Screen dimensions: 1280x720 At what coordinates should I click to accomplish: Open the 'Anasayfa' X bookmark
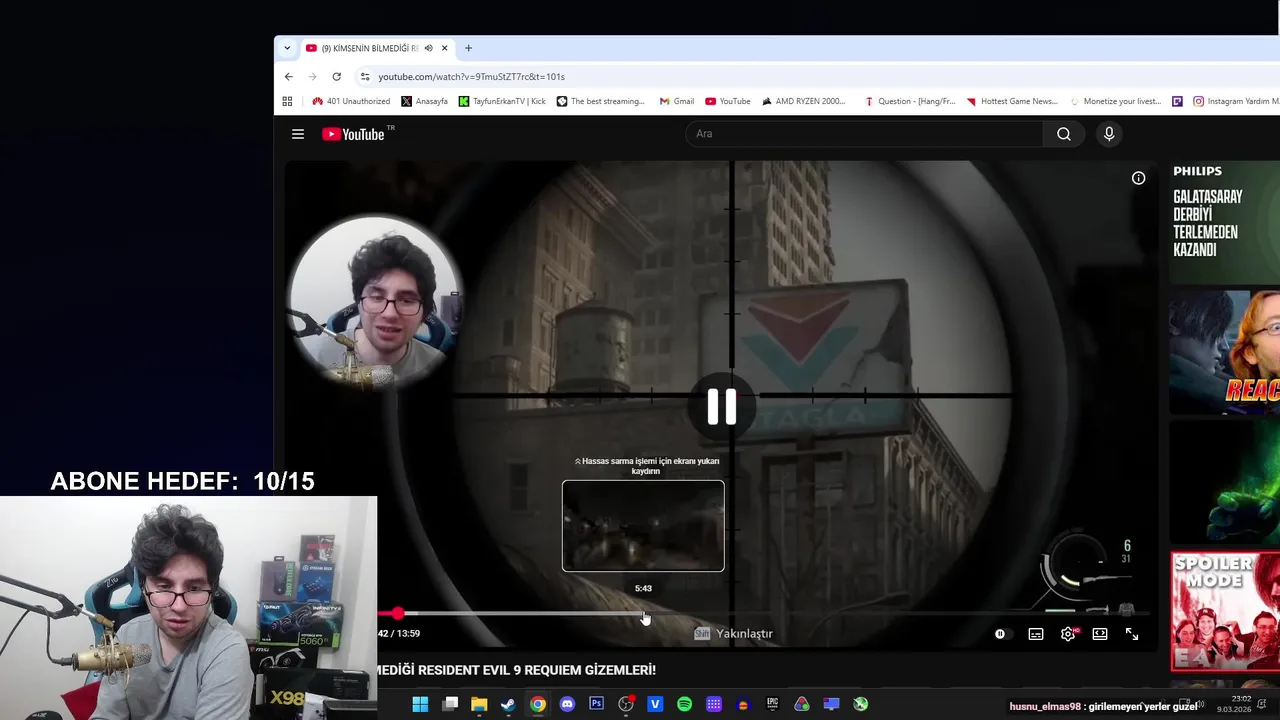pos(425,101)
